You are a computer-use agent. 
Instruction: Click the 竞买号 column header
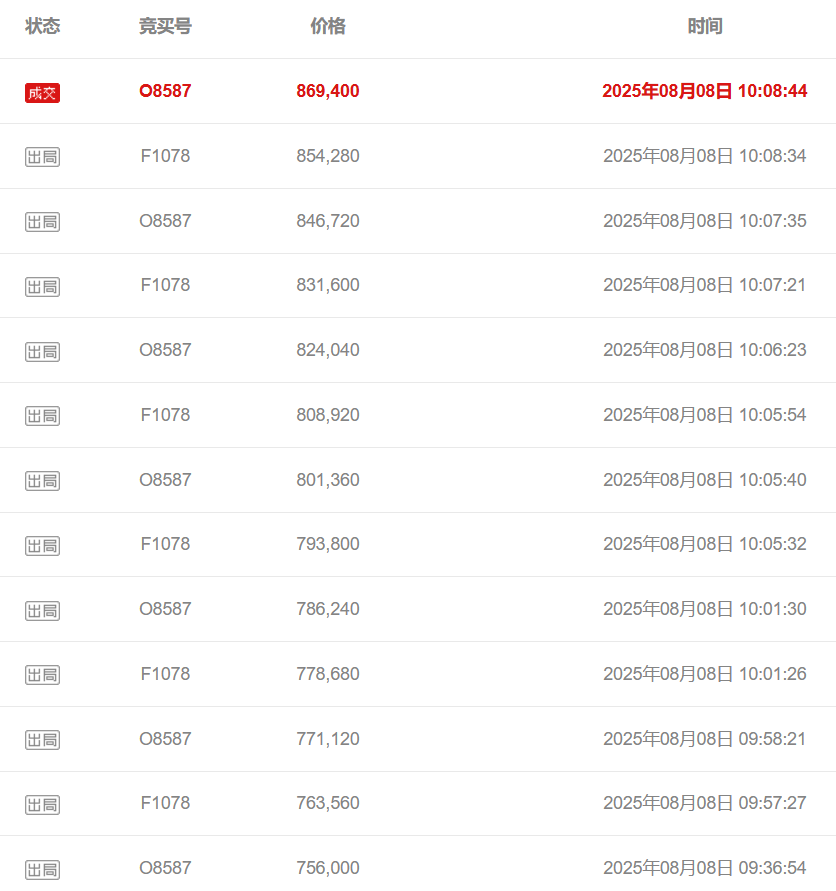point(165,26)
